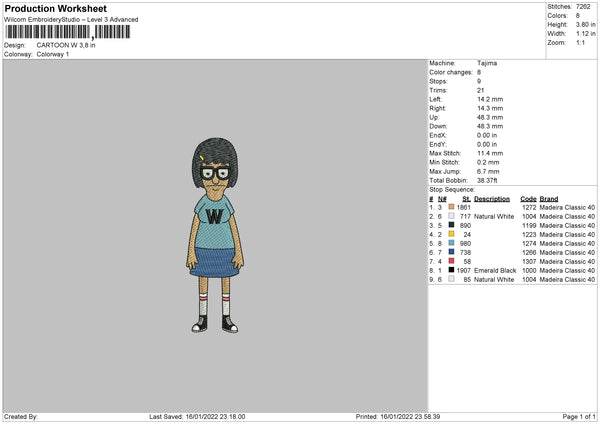Click code '1266' in stop row 6
The width and height of the screenshot is (600, 424).
tap(529, 253)
